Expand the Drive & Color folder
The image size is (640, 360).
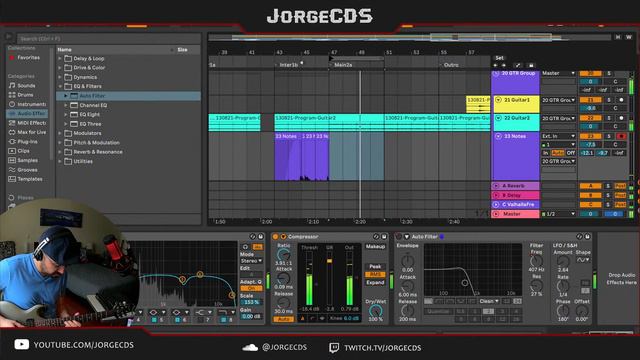point(60,68)
